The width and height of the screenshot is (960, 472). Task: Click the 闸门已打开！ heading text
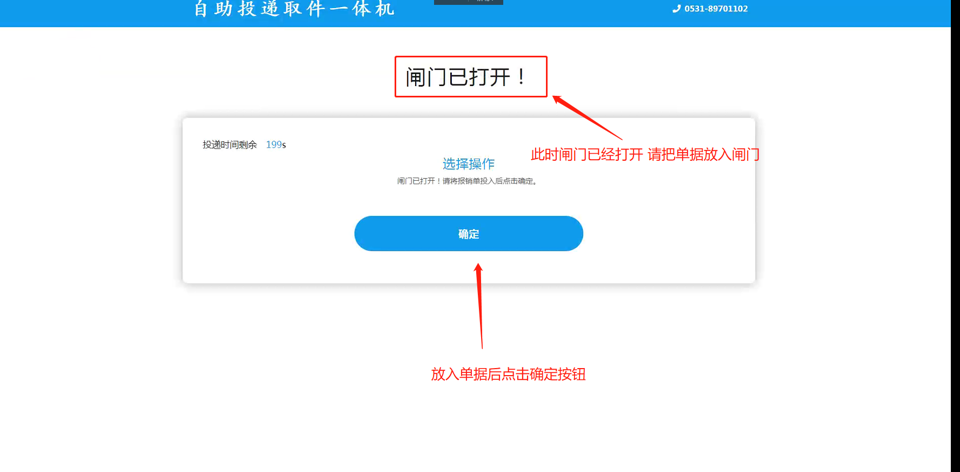pyautogui.click(x=467, y=77)
